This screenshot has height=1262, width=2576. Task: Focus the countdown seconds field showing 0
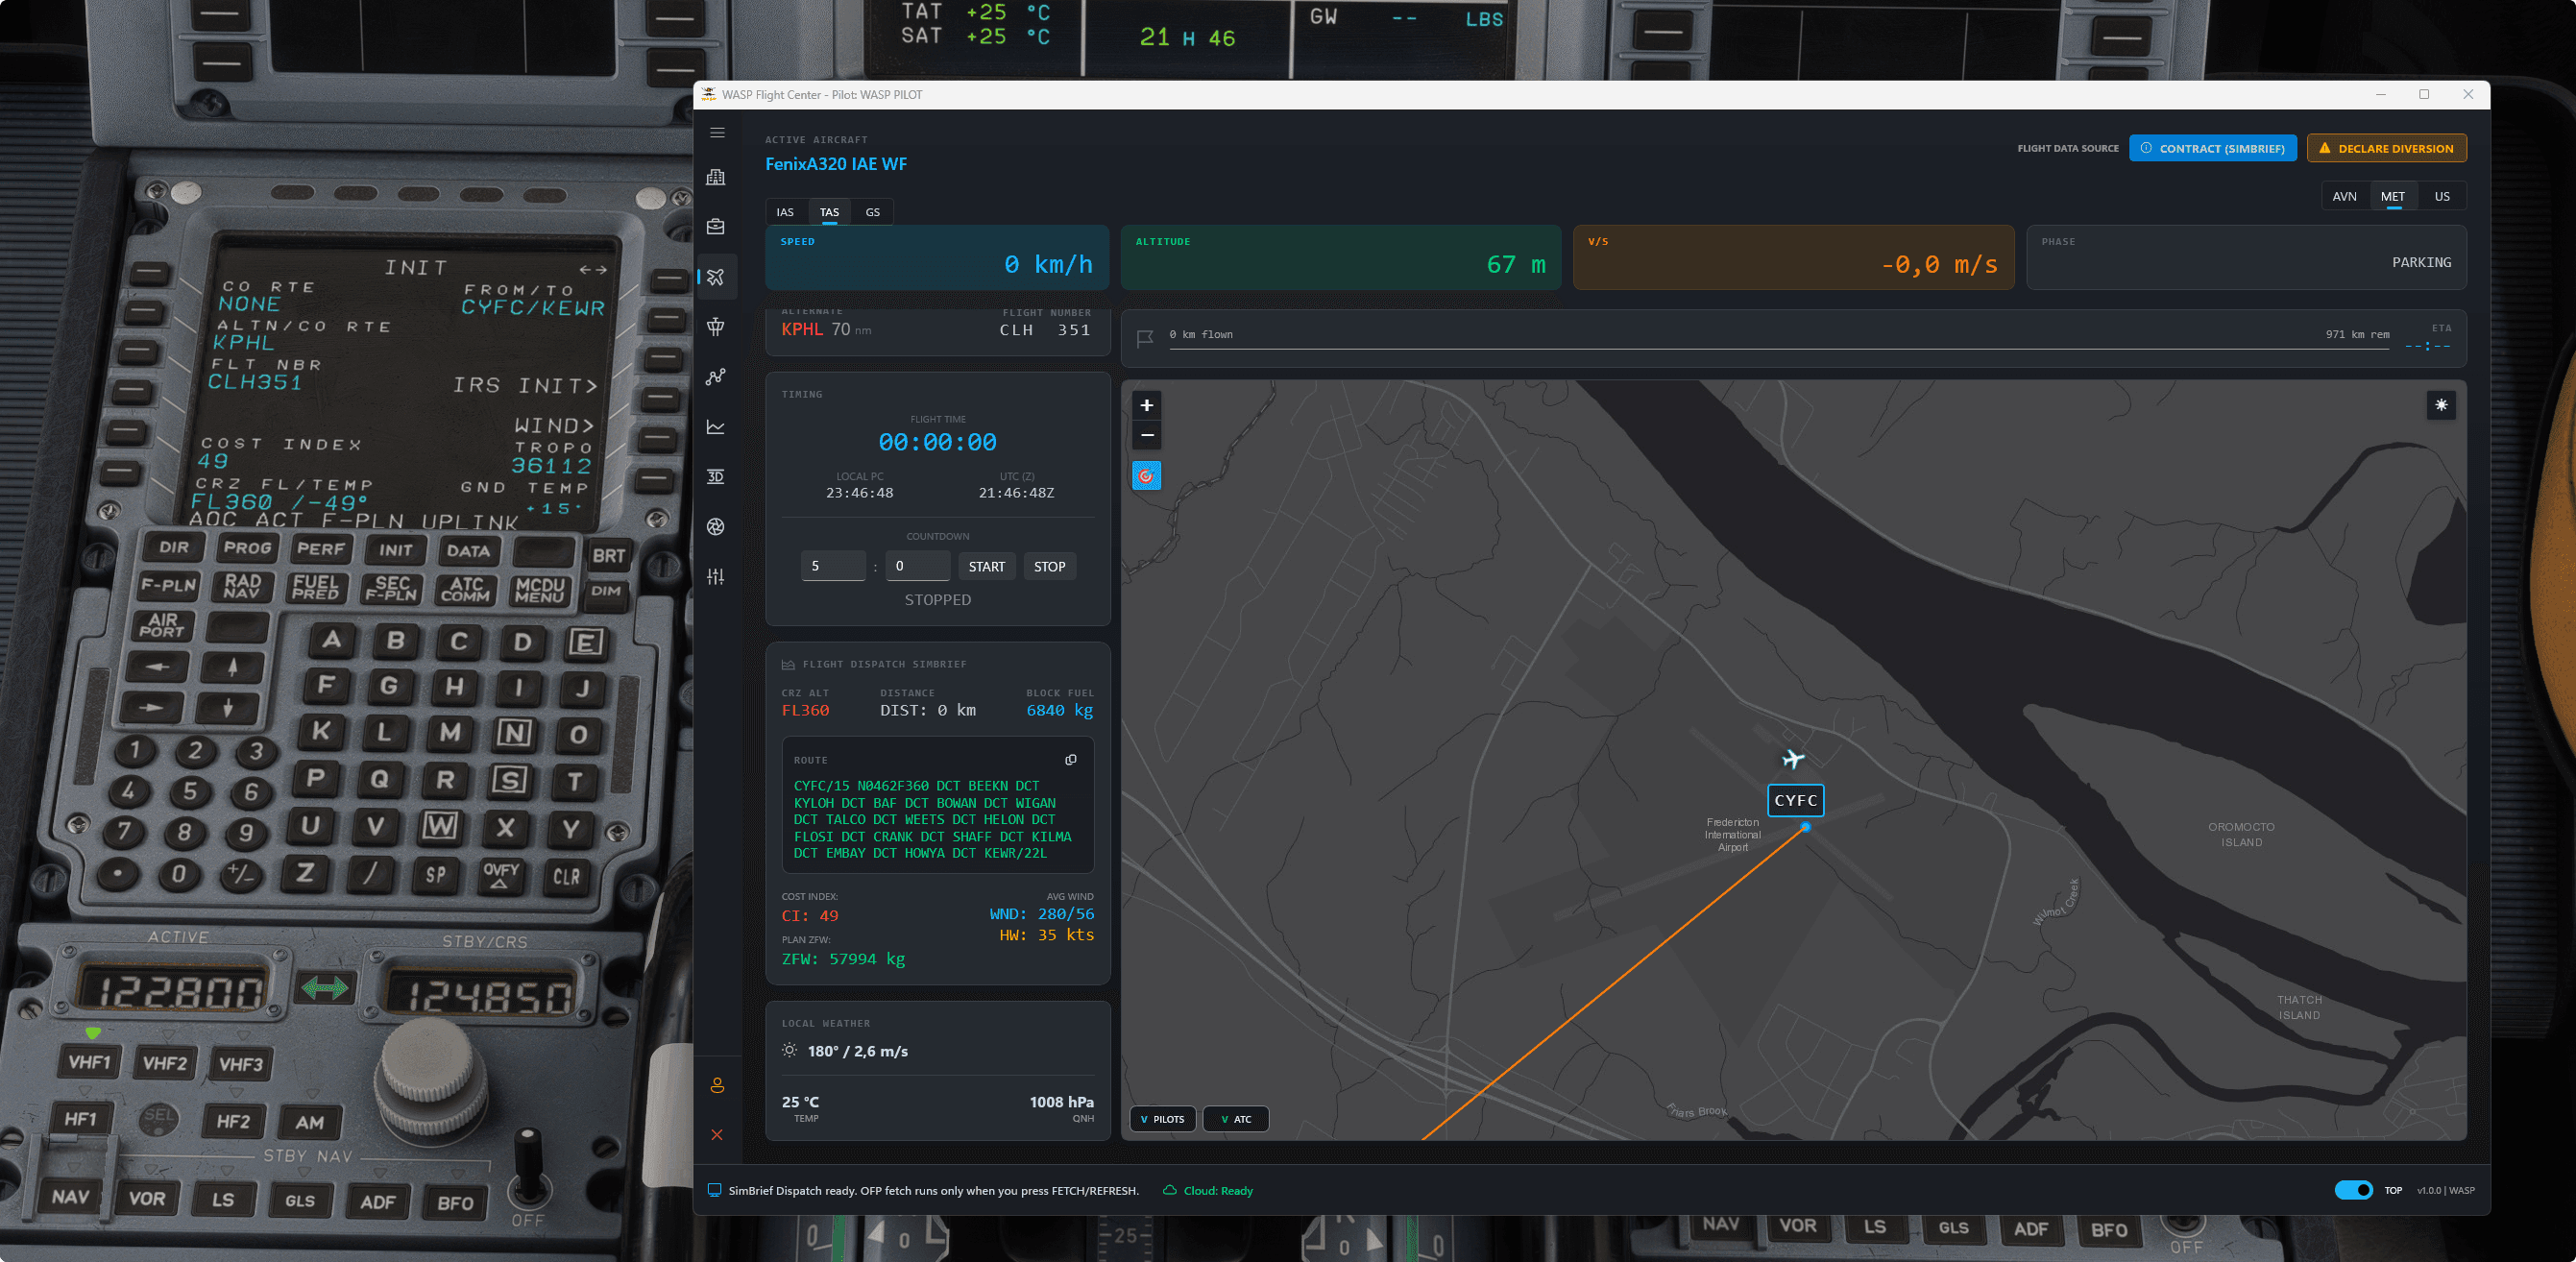tap(917, 566)
